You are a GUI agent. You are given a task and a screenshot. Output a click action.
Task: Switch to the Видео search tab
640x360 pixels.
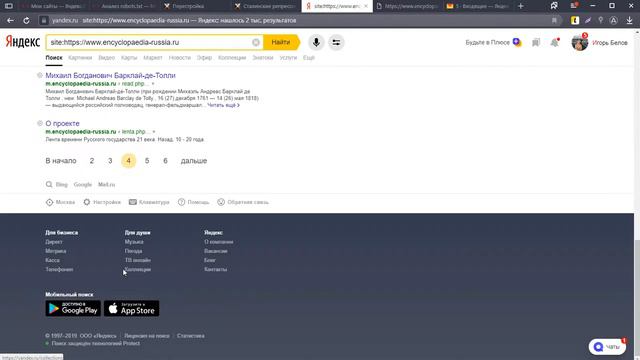point(107,58)
